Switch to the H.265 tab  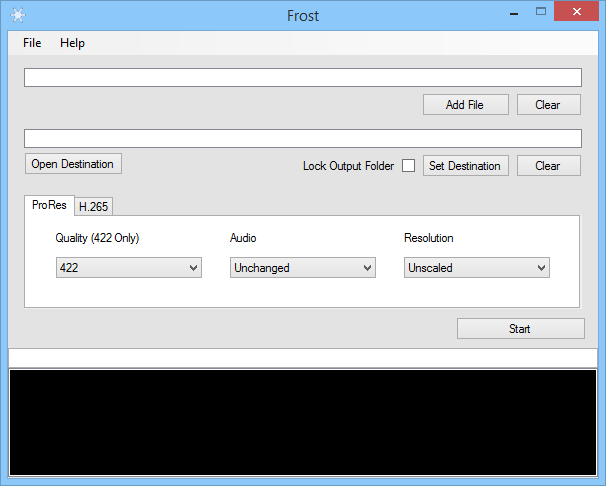tap(94, 206)
